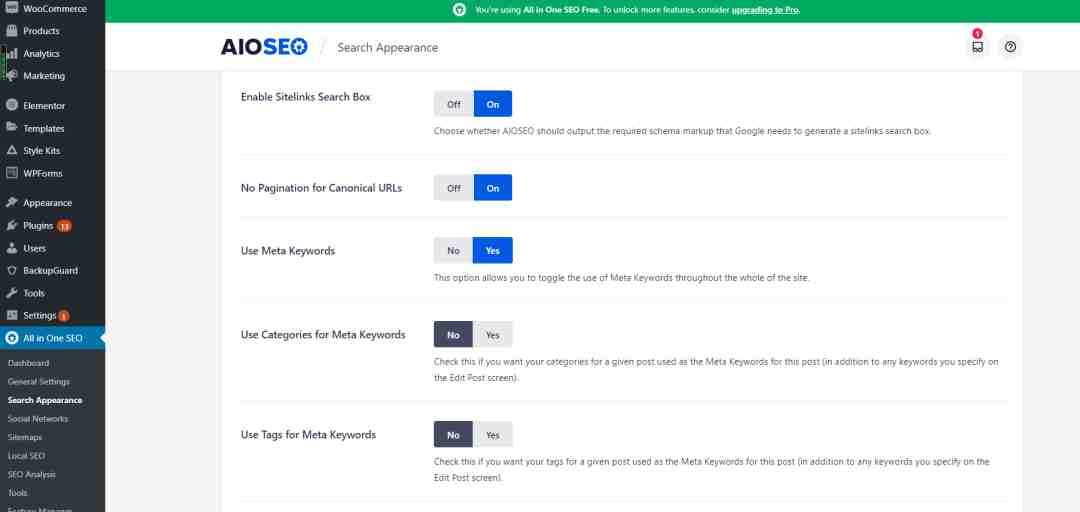Image resolution: width=1080 pixels, height=512 pixels.
Task: Click the Users person icon
Action: [12, 248]
